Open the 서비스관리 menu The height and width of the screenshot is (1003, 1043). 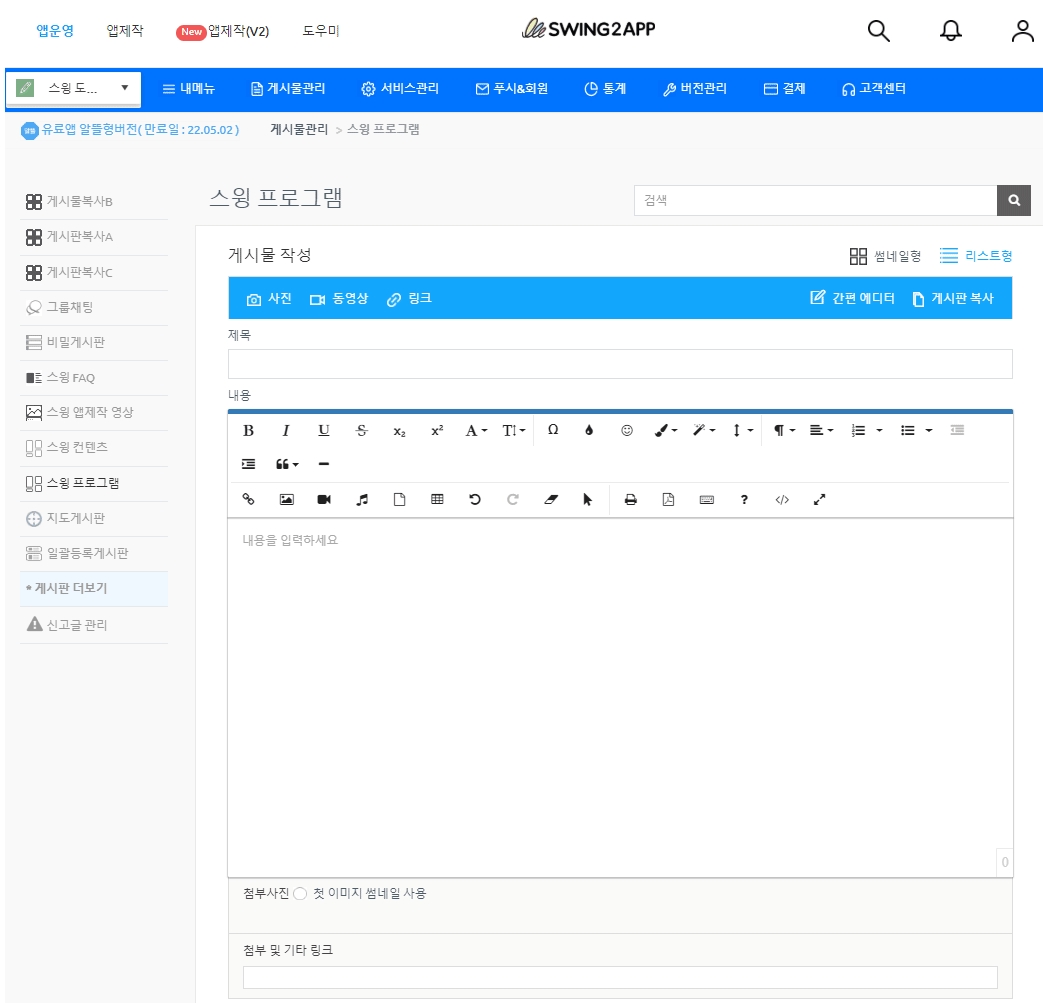[400, 89]
